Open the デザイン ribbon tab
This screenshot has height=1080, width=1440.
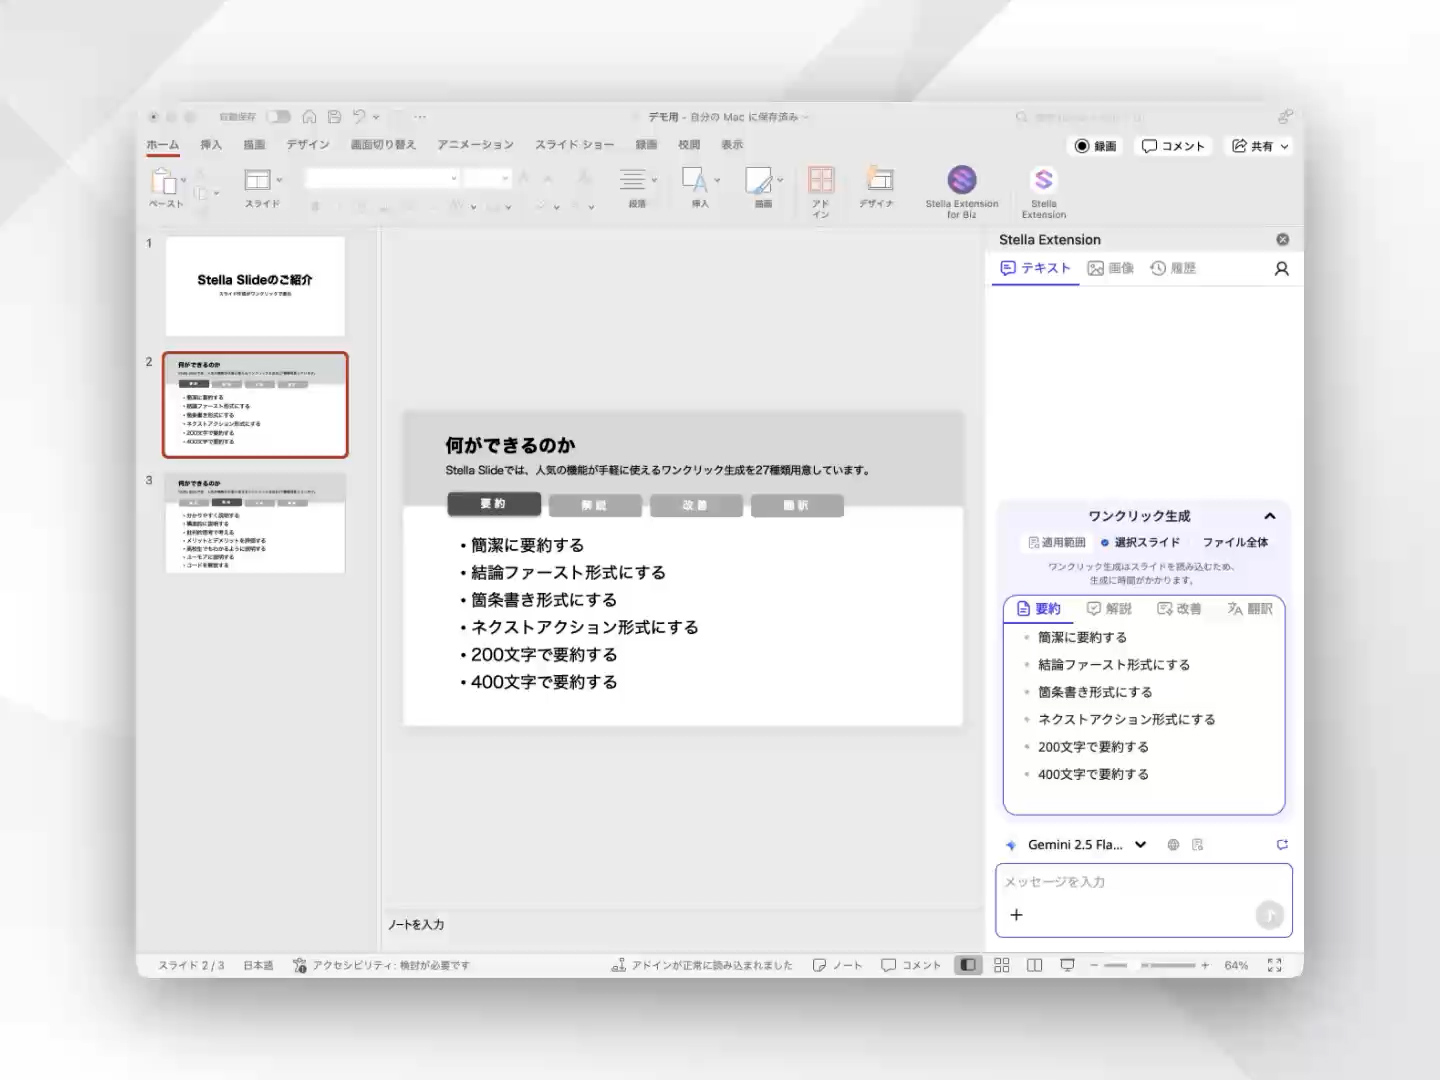(308, 145)
